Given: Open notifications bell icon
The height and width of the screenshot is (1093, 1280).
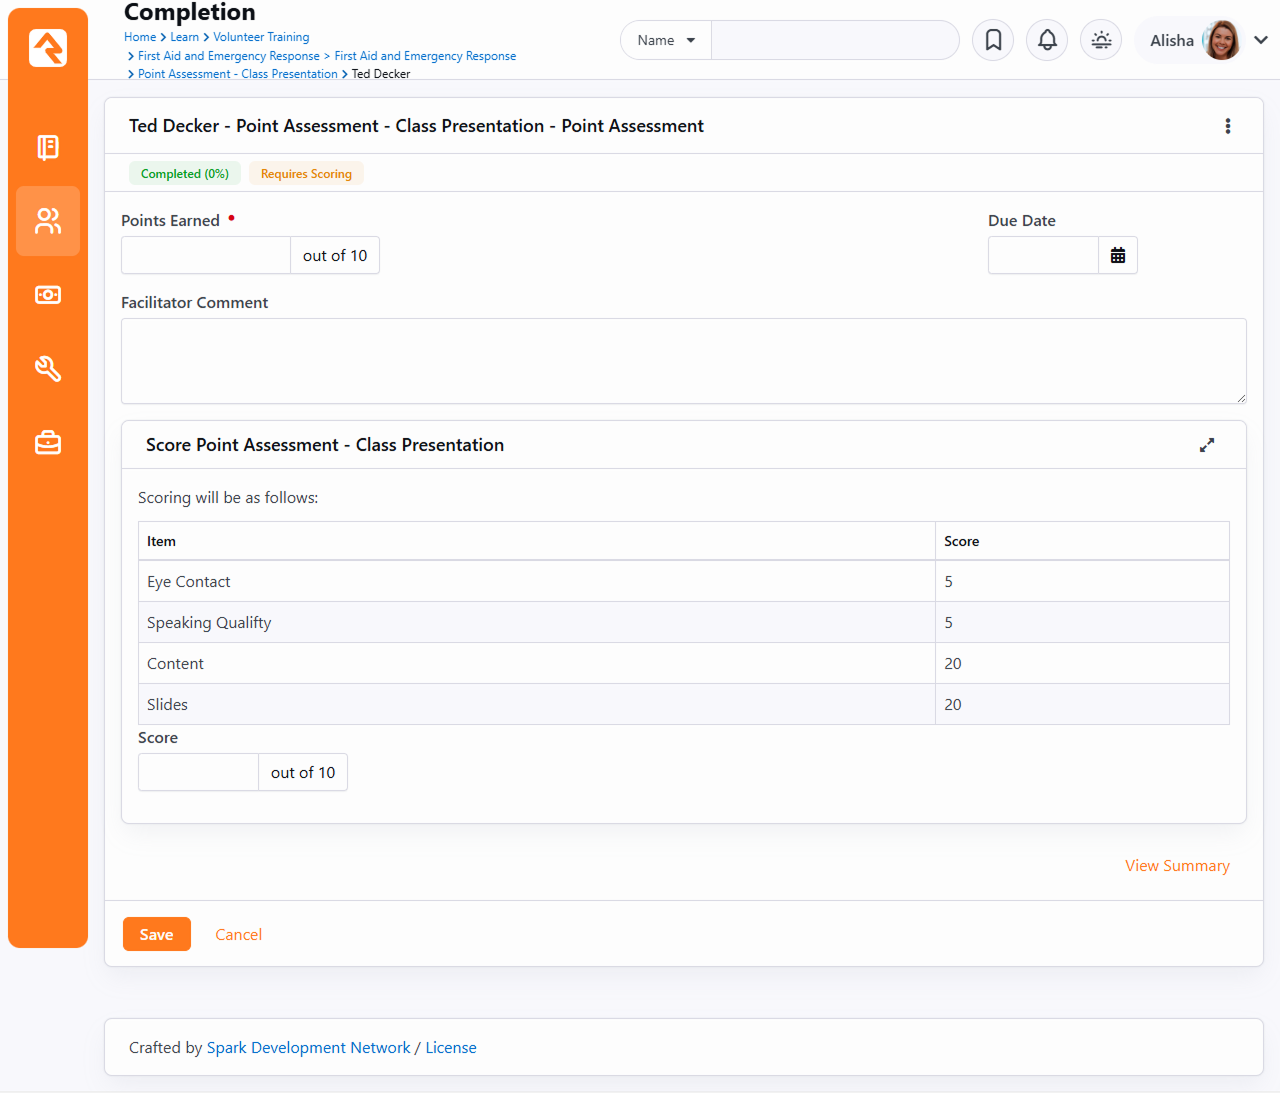Looking at the screenshot, I should point(1047,40).
